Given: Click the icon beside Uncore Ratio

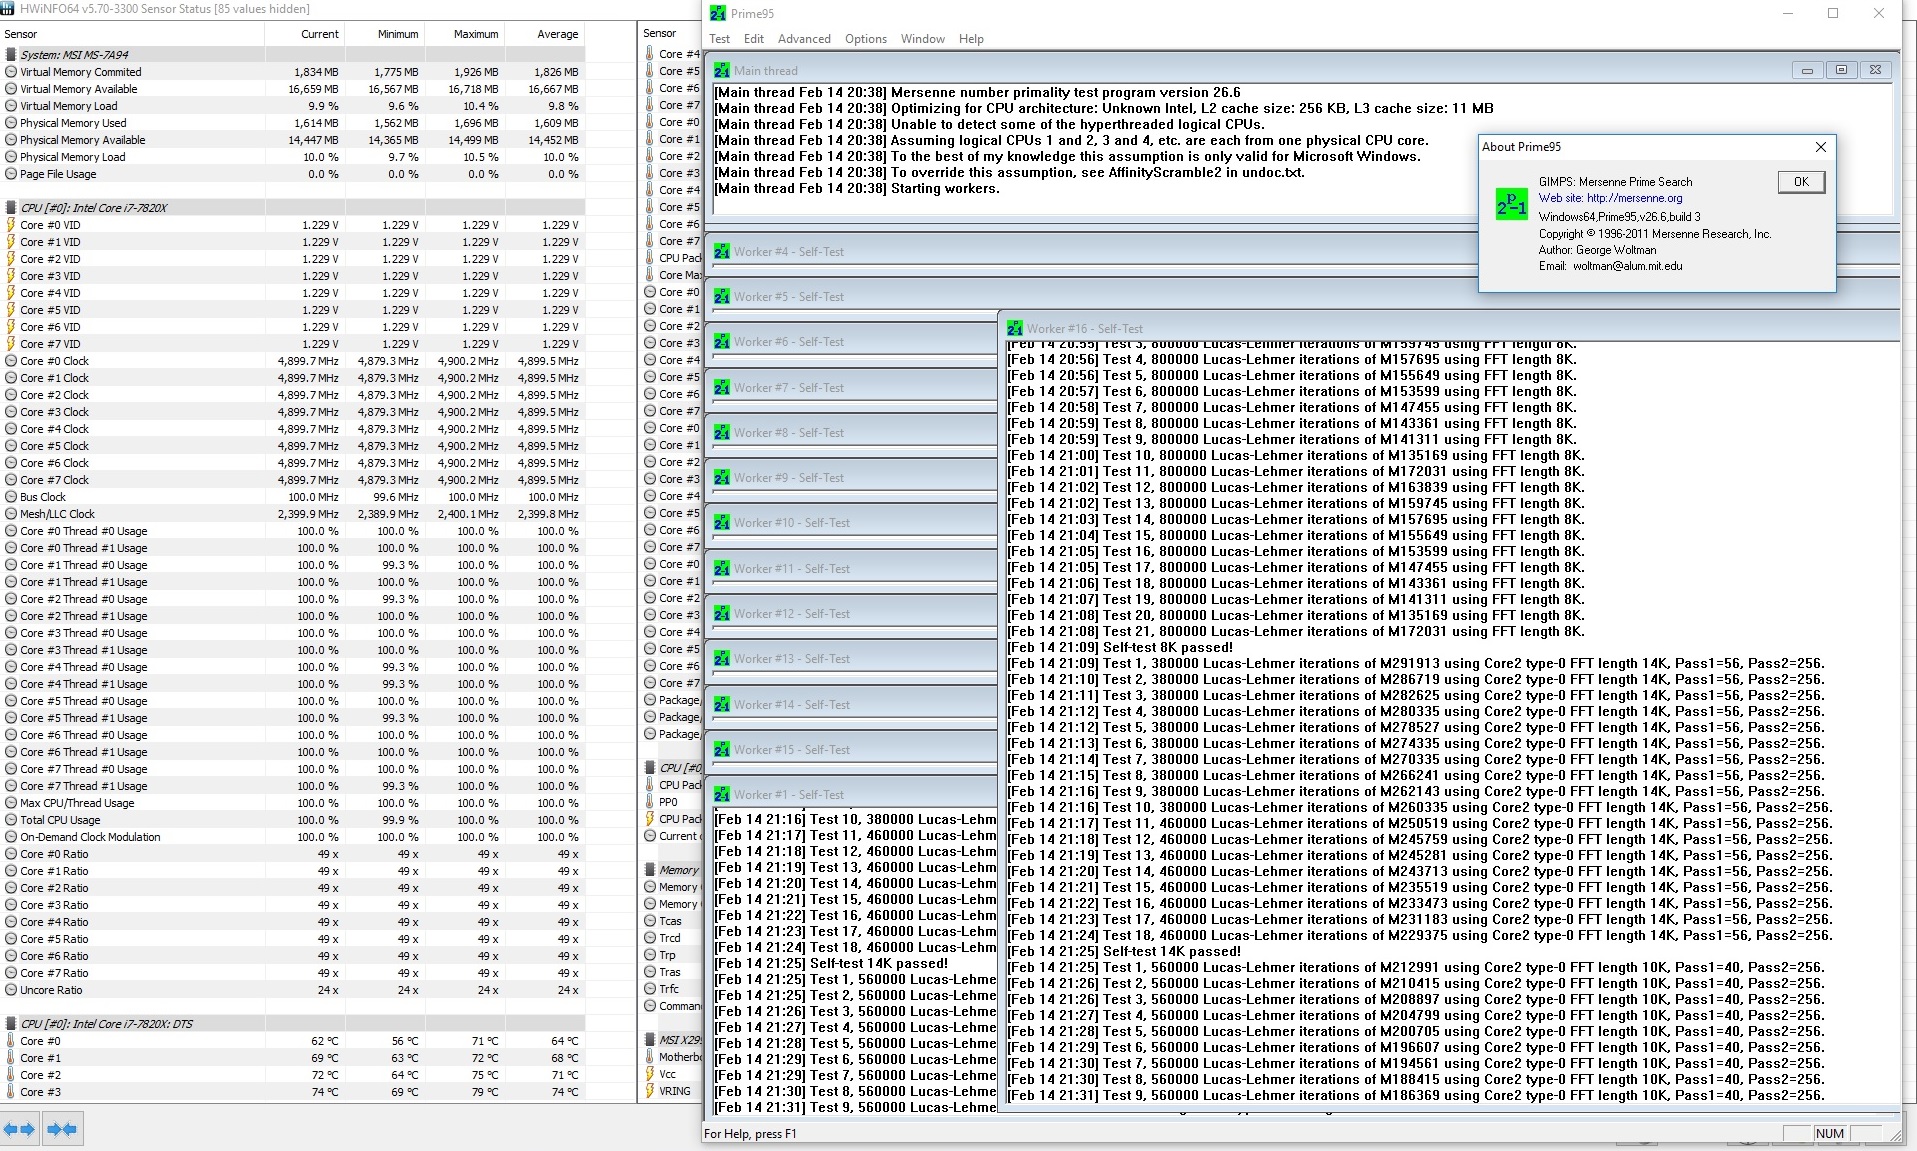Looking at the screenshot, I should [x=11, y=990].
